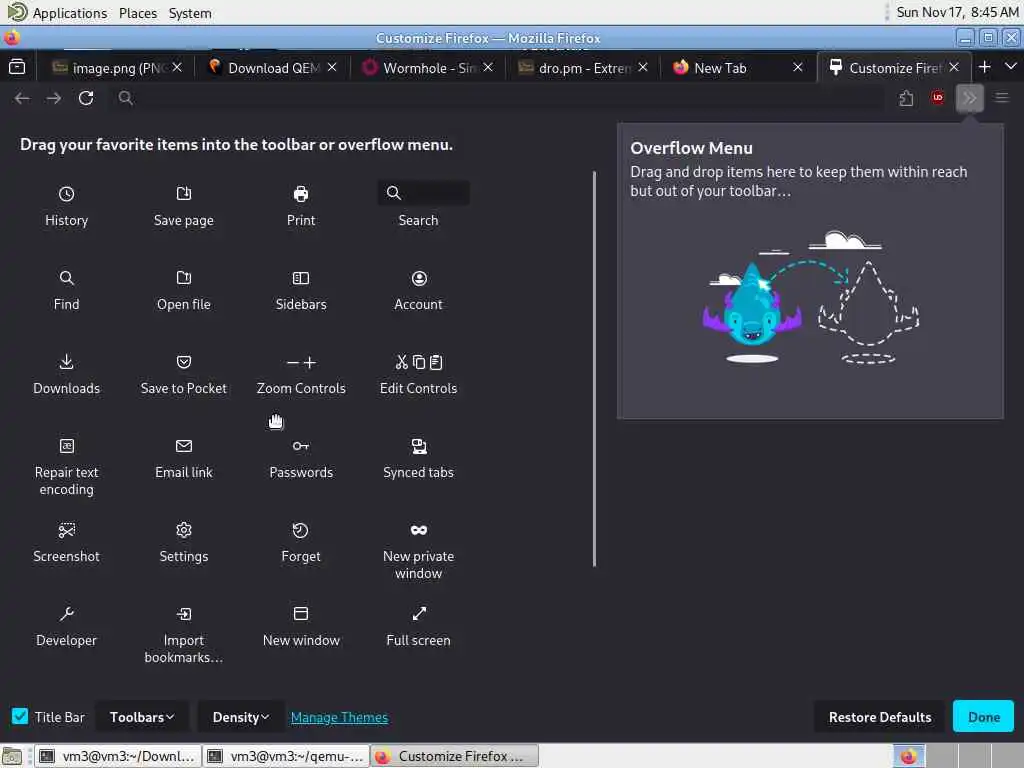Pick the Save page icon
The image size is (1024, 768).
[x=184, y=193]
